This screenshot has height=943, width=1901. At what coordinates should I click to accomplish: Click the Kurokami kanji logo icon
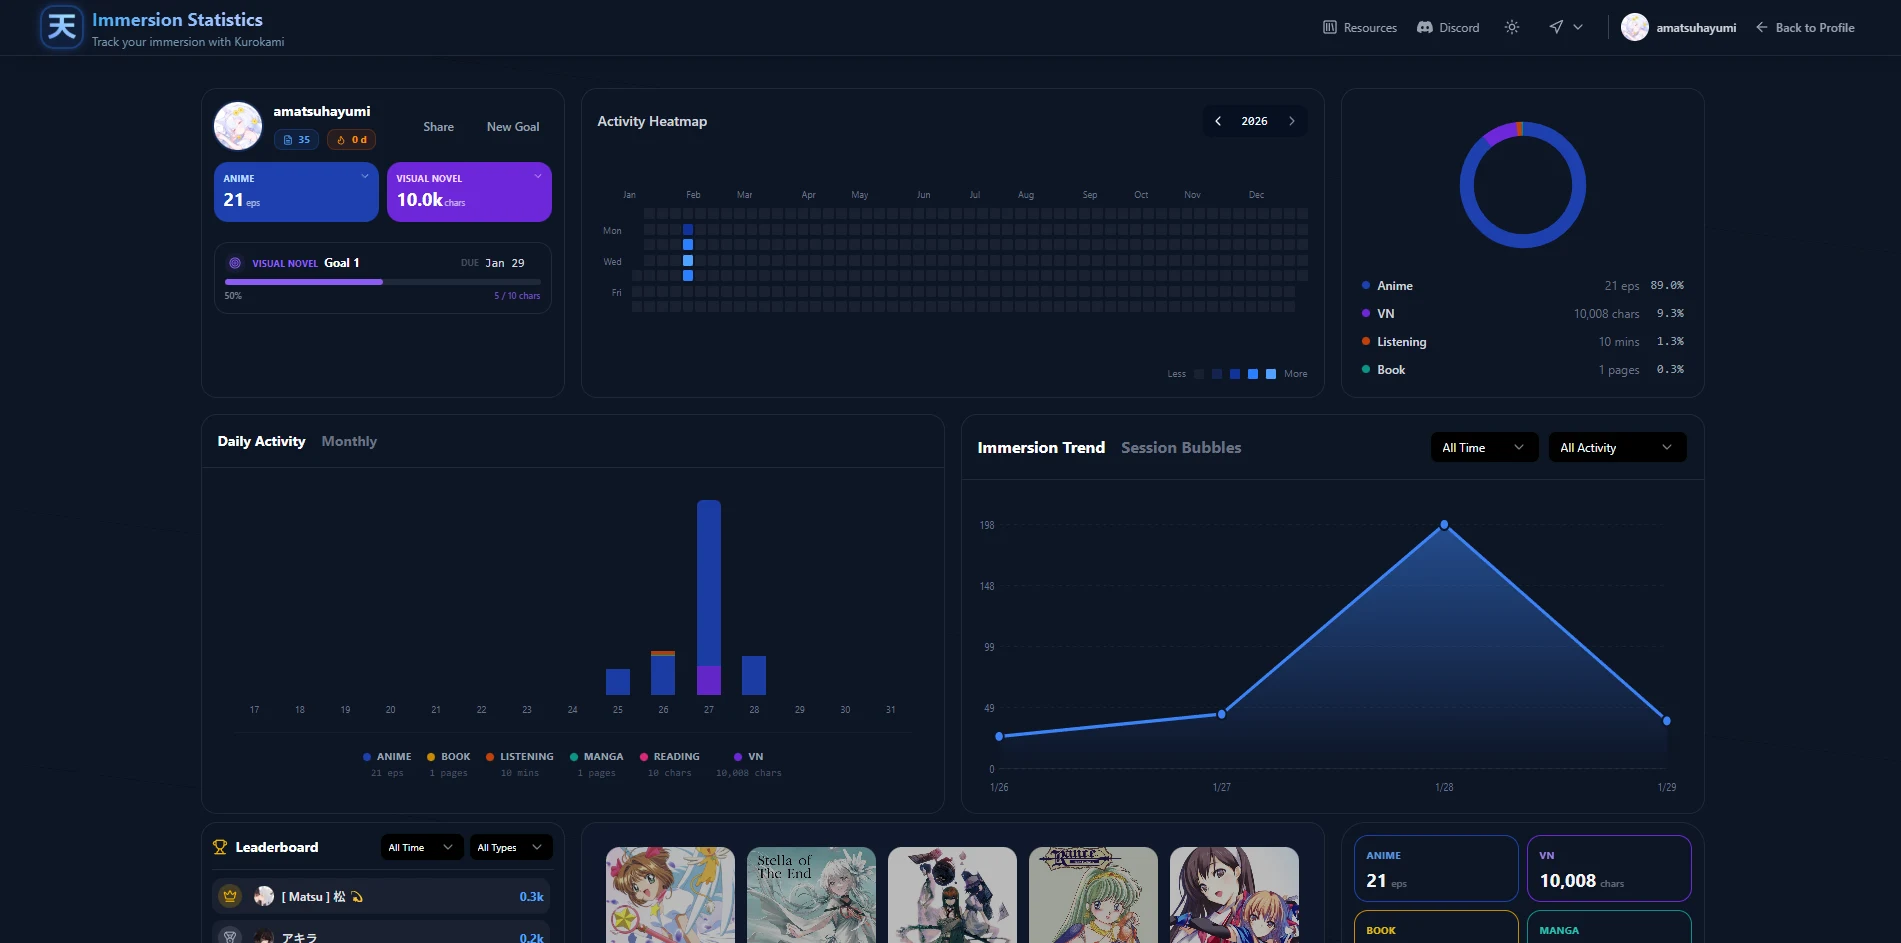61,27
